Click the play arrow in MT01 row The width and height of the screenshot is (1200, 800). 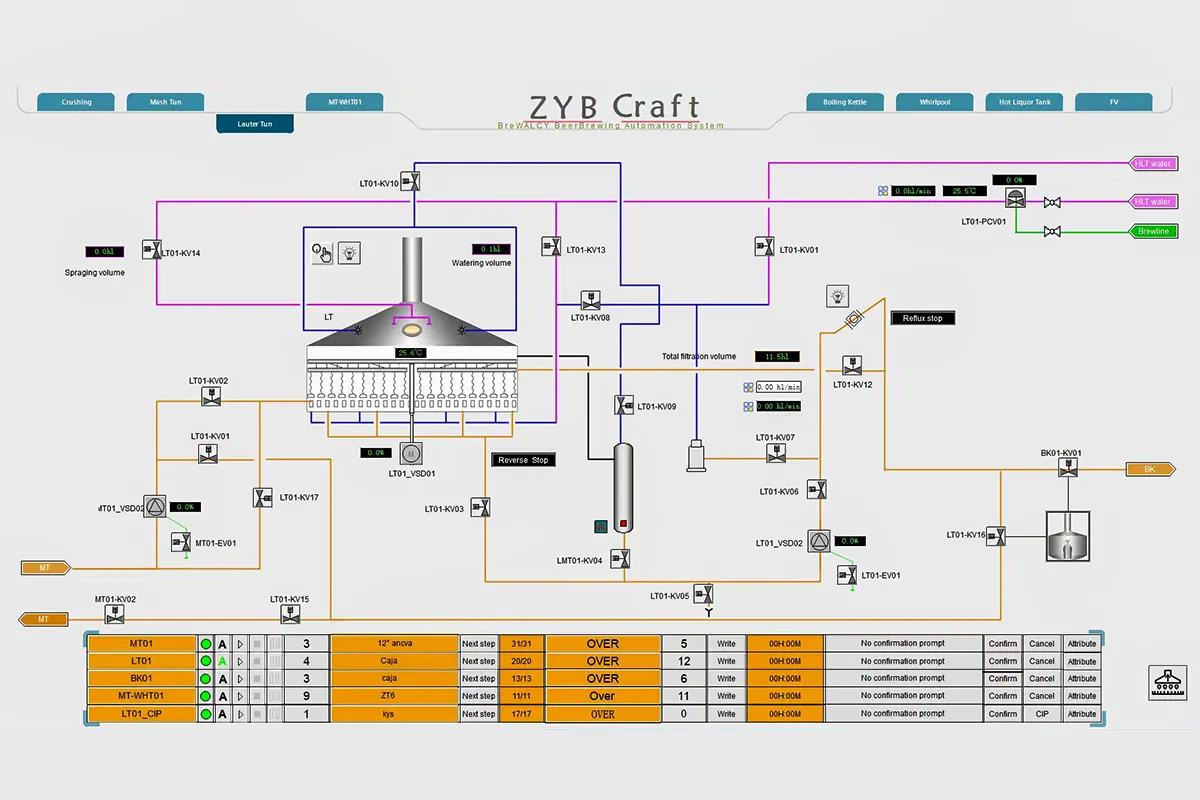(240, 644)
